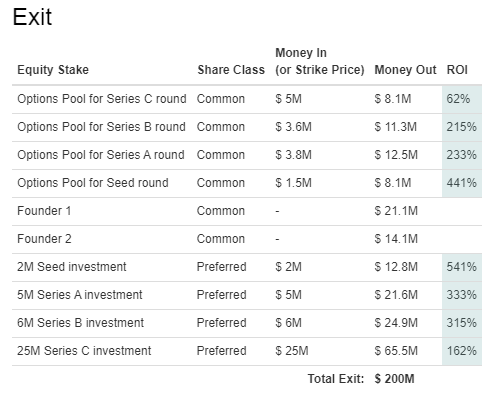Select Options Pool for Series A round
The width and height of the screenshot is (493, 395).
[x=101, y=155]
